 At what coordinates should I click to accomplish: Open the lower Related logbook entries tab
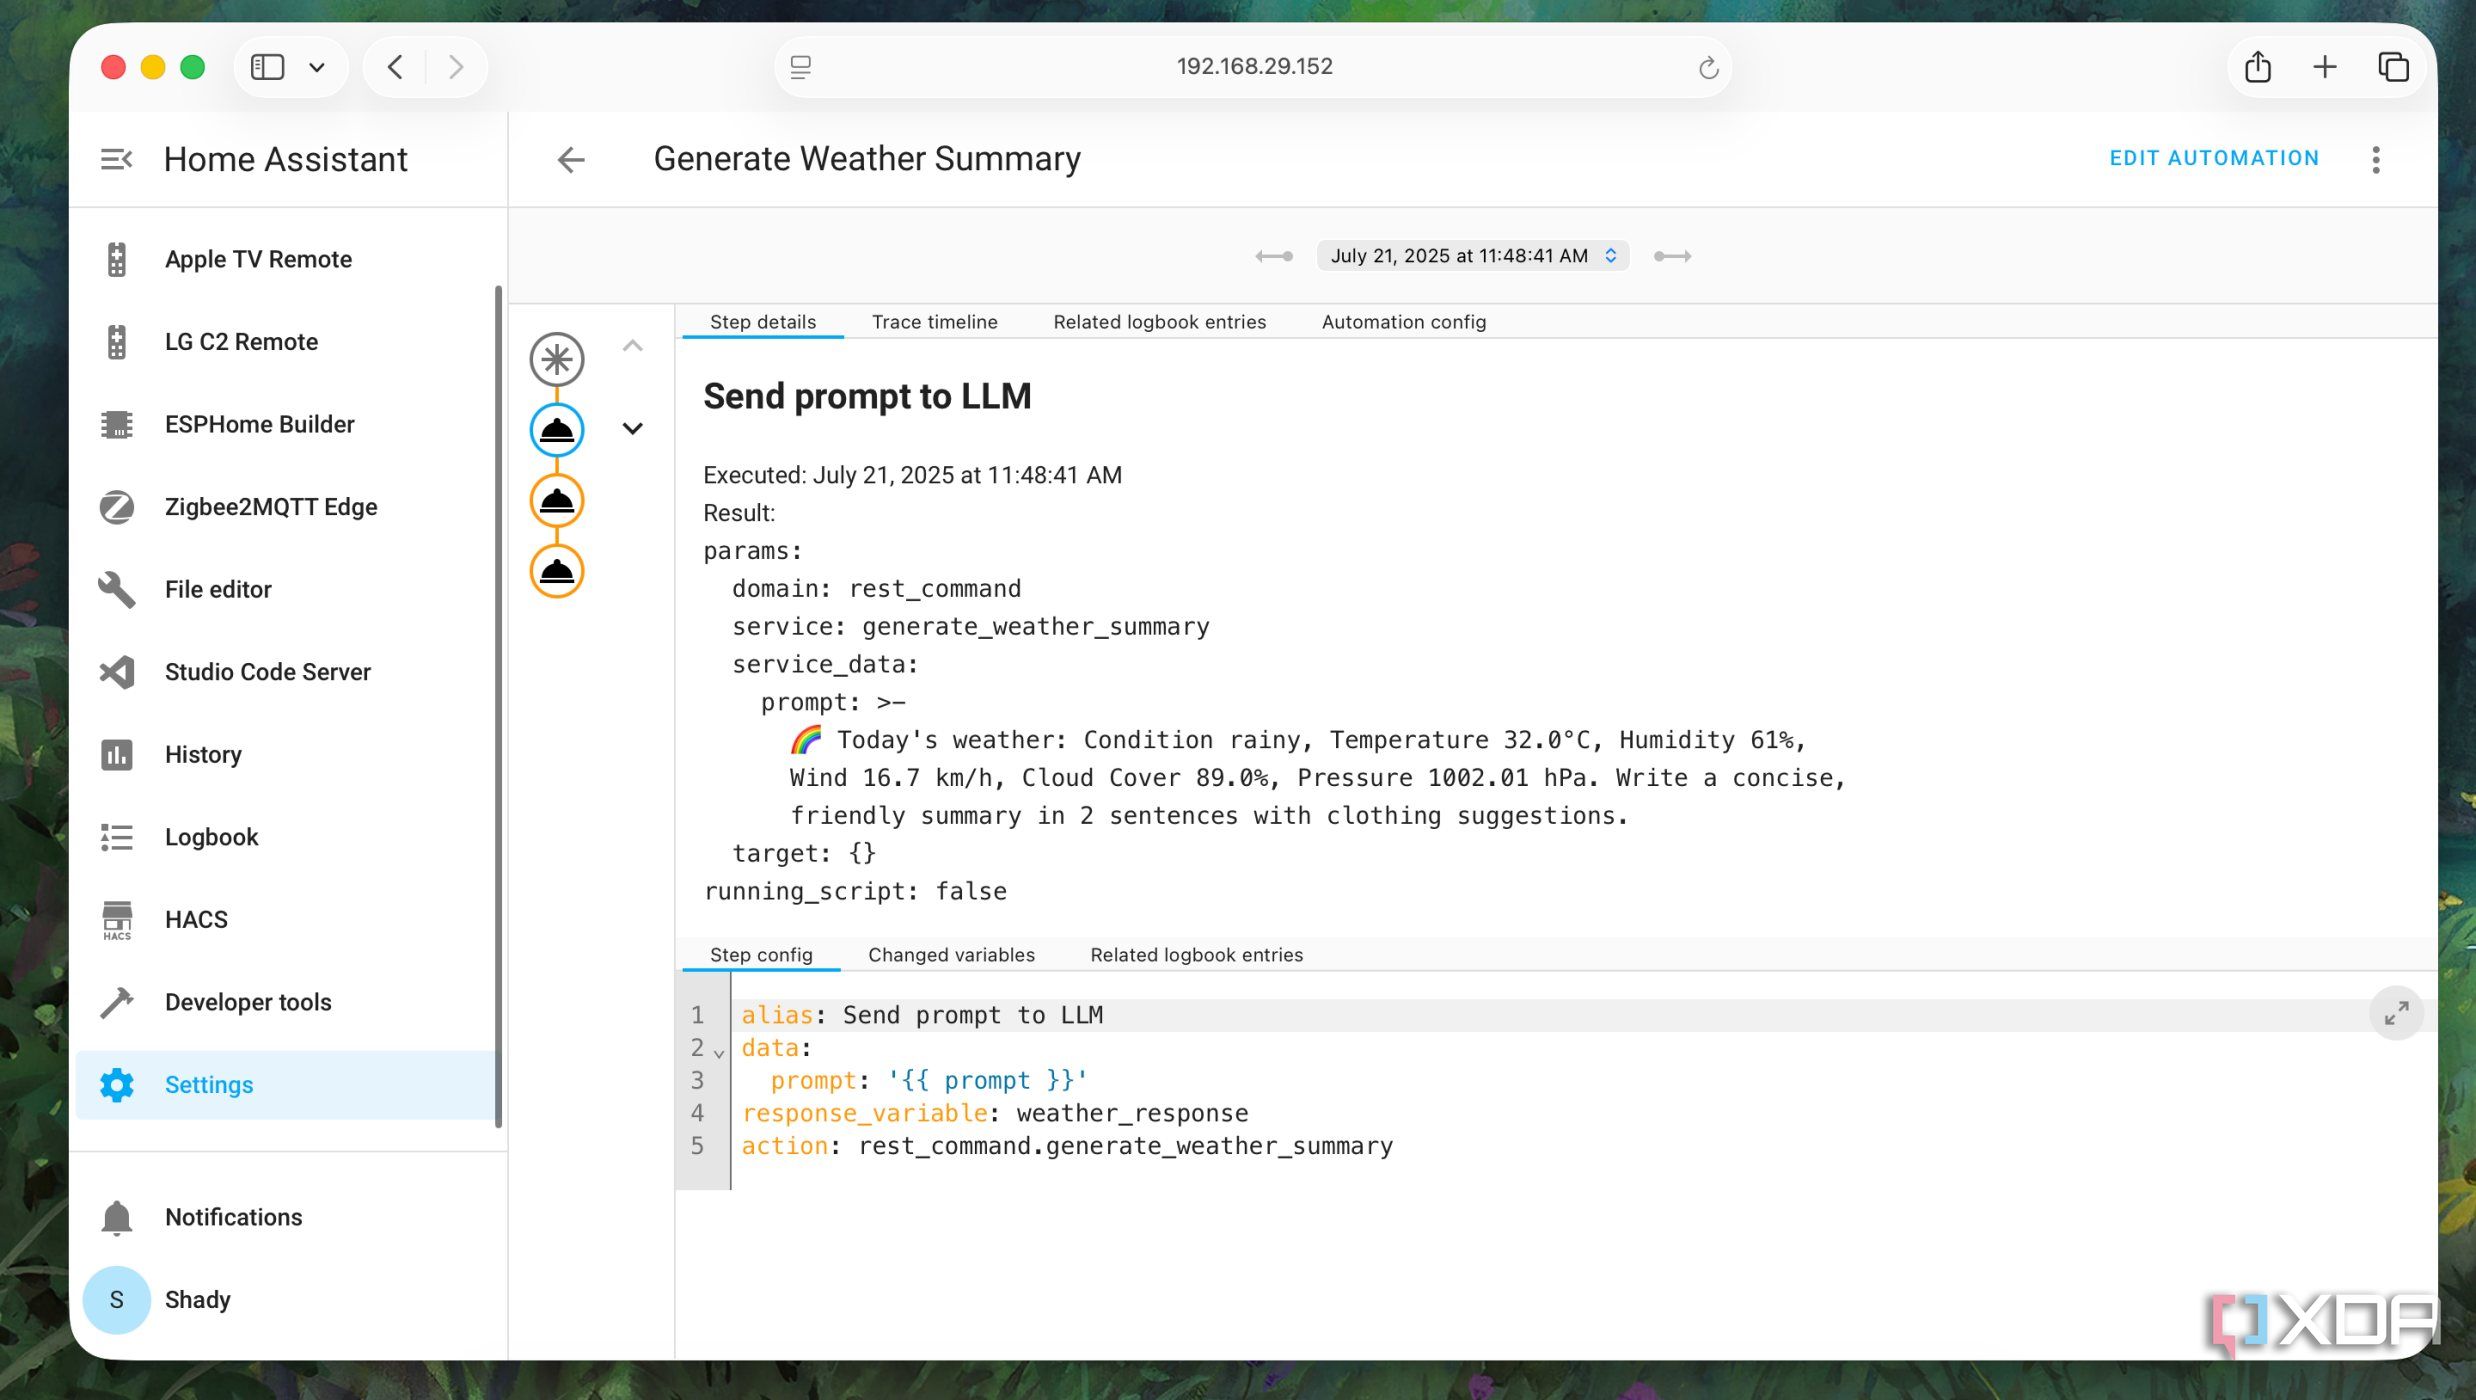tap(1196, 955)
